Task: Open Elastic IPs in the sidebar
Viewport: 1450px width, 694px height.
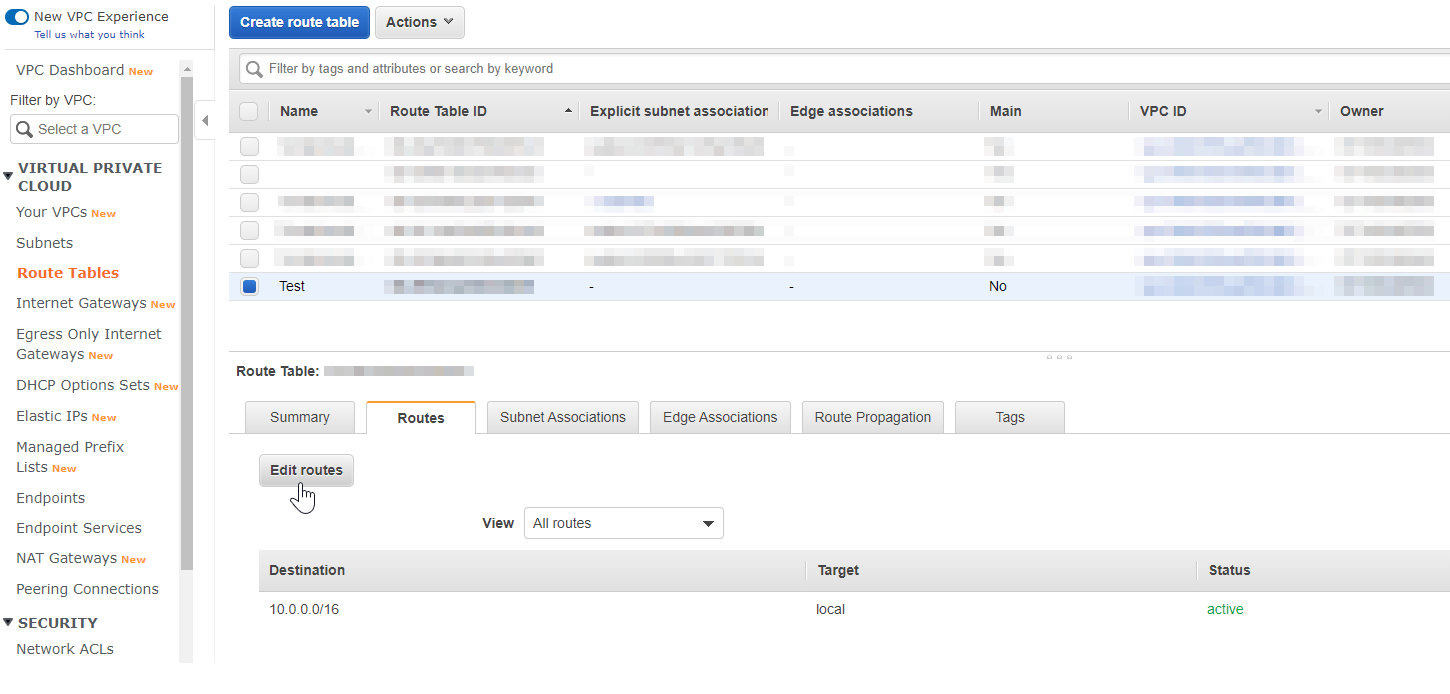Action: pyautogui.click(x=52, y=416)
